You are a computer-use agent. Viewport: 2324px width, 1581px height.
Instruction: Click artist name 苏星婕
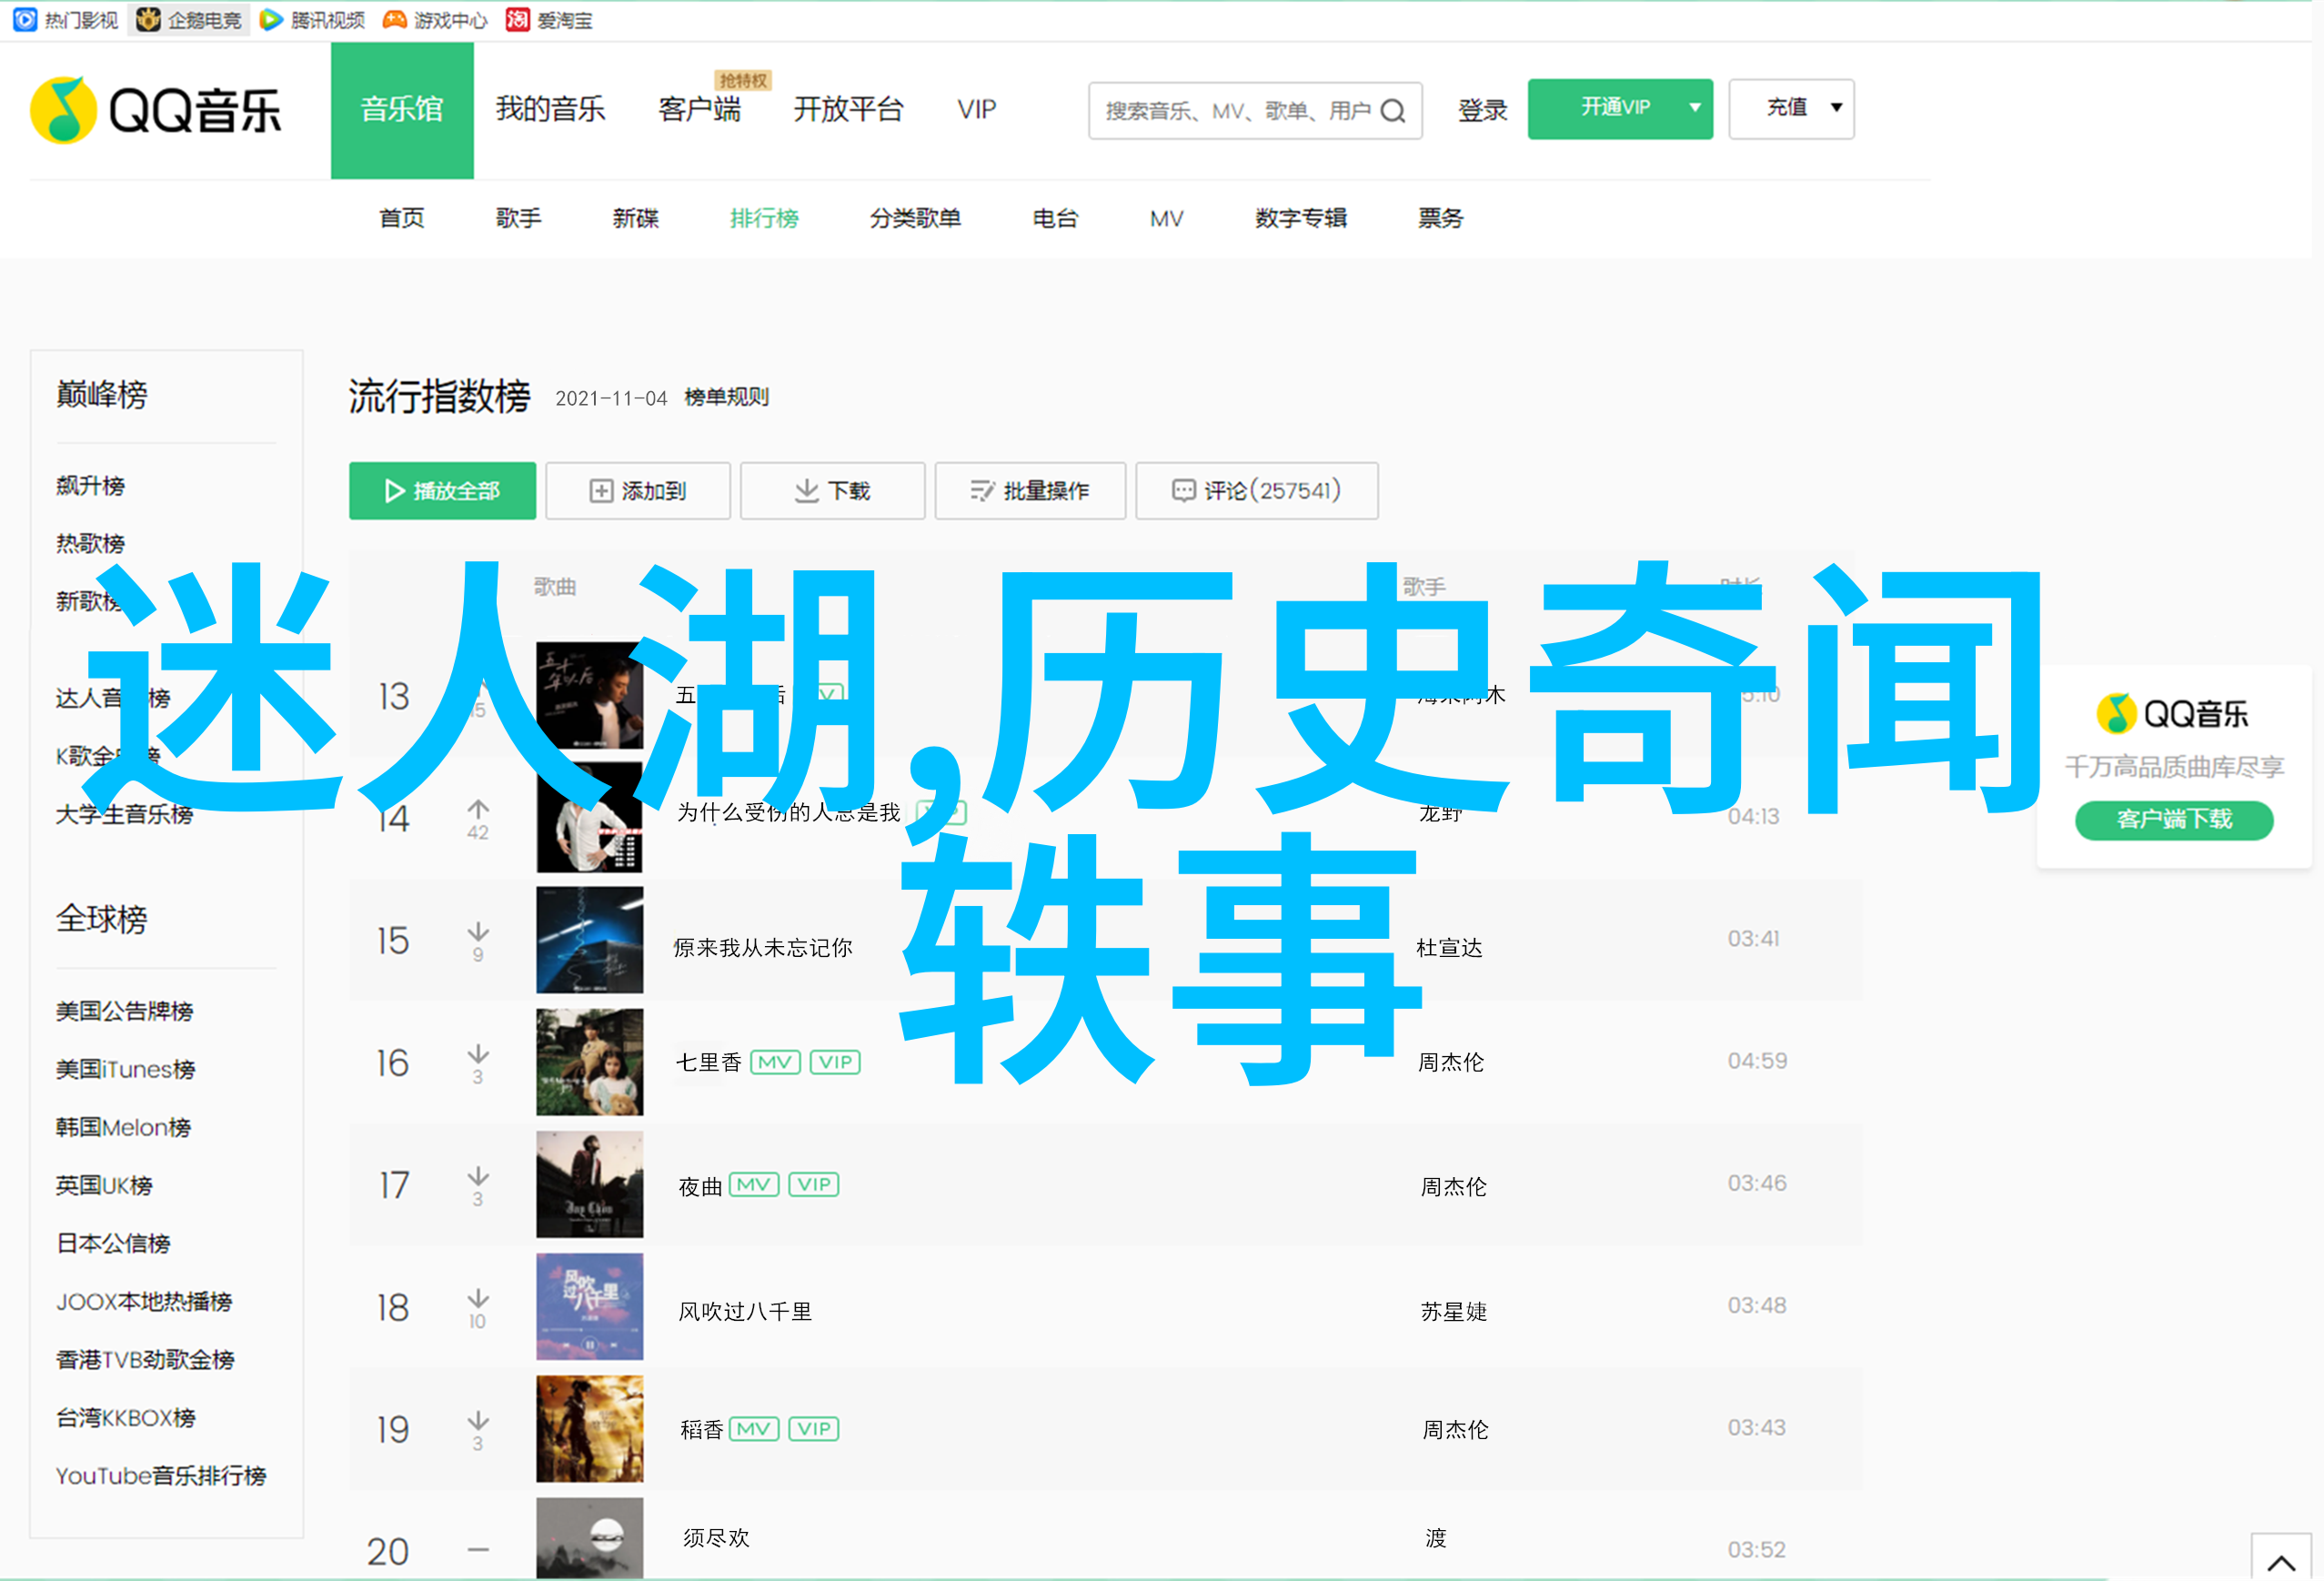point(1454,1311)
